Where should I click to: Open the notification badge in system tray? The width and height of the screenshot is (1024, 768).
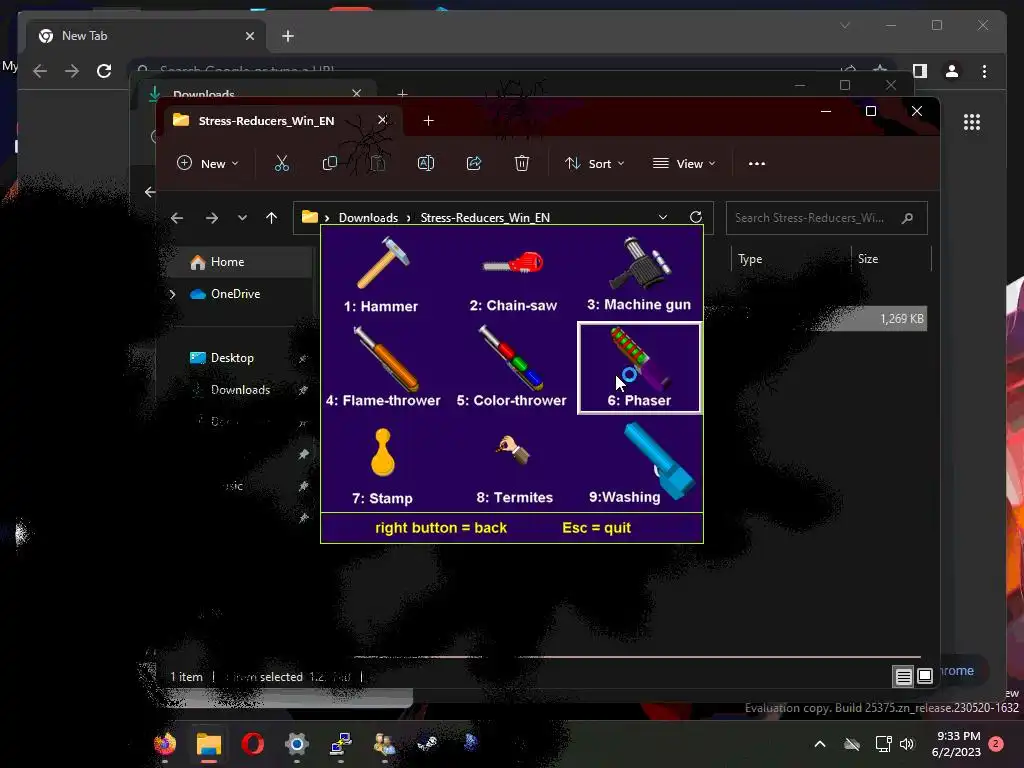click(x=997, y=743)
